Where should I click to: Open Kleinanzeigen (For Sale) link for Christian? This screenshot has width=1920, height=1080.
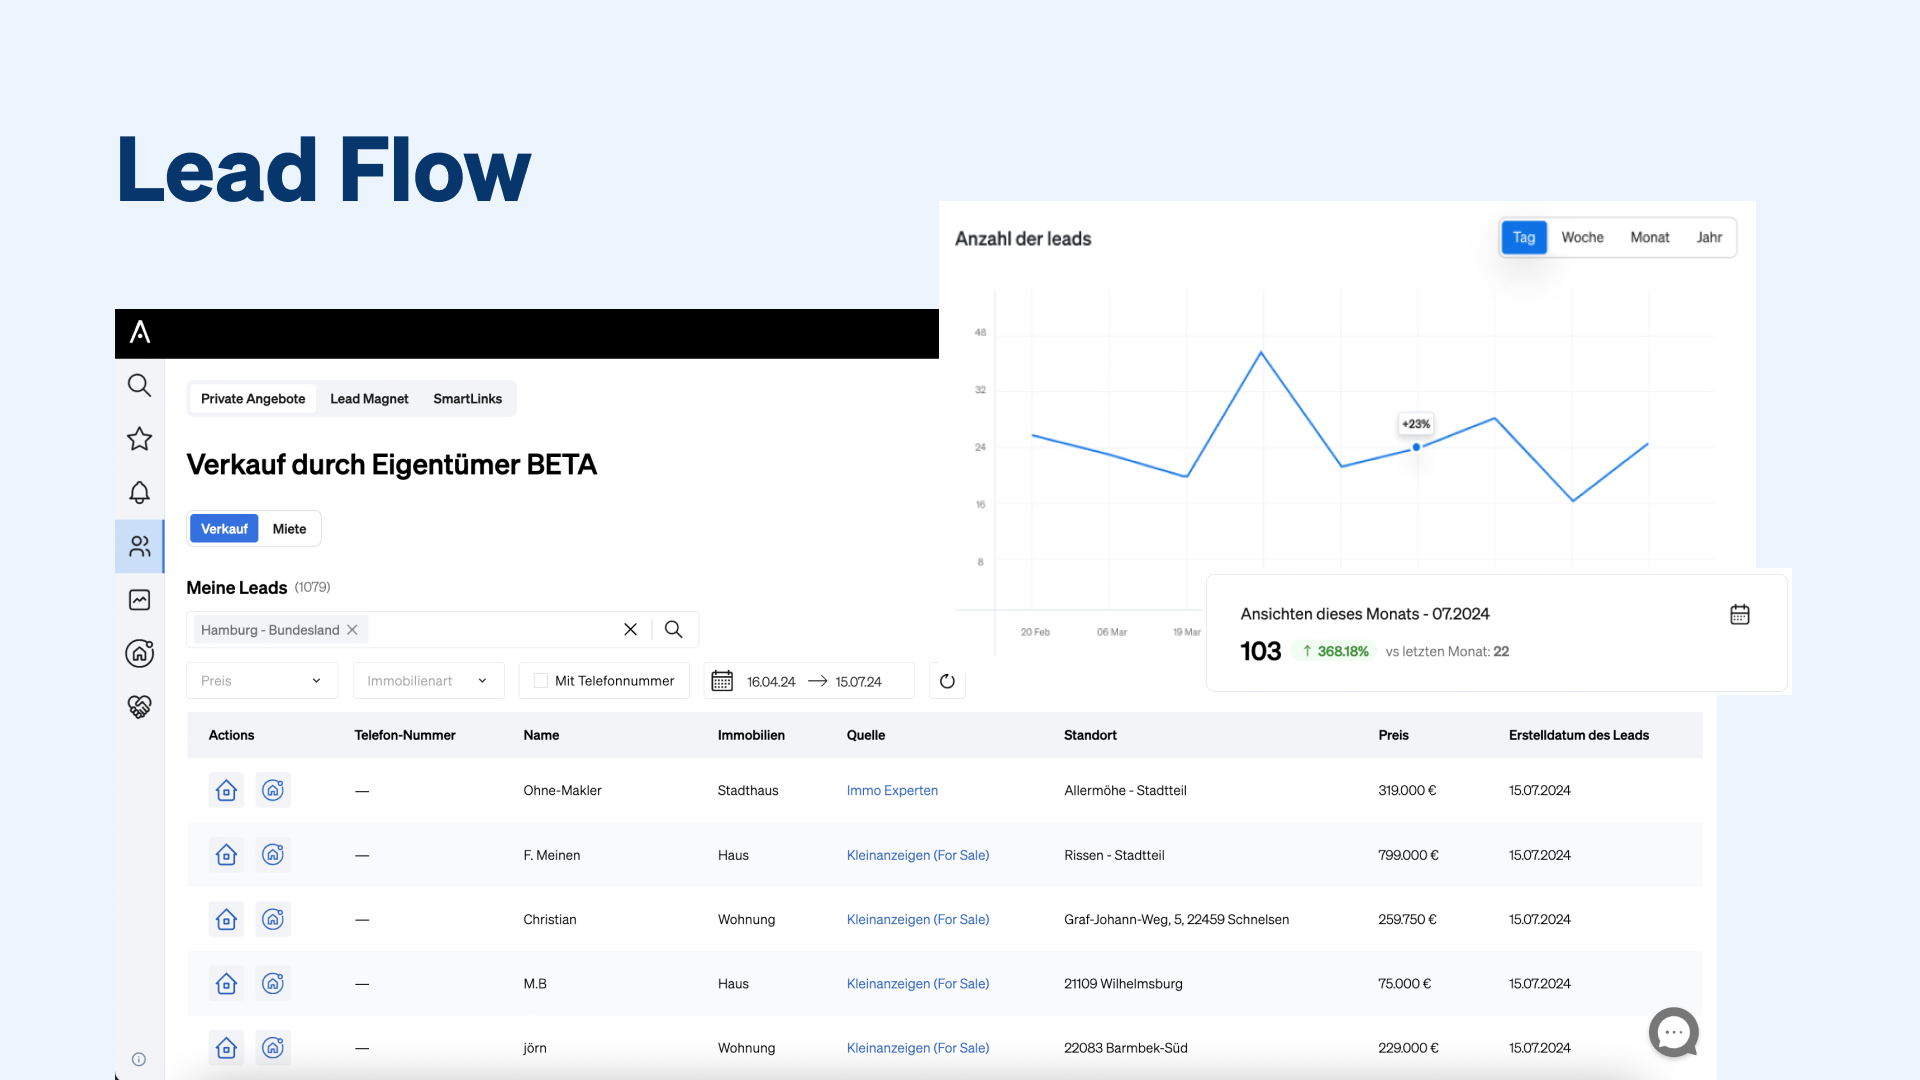click(917, 919)
